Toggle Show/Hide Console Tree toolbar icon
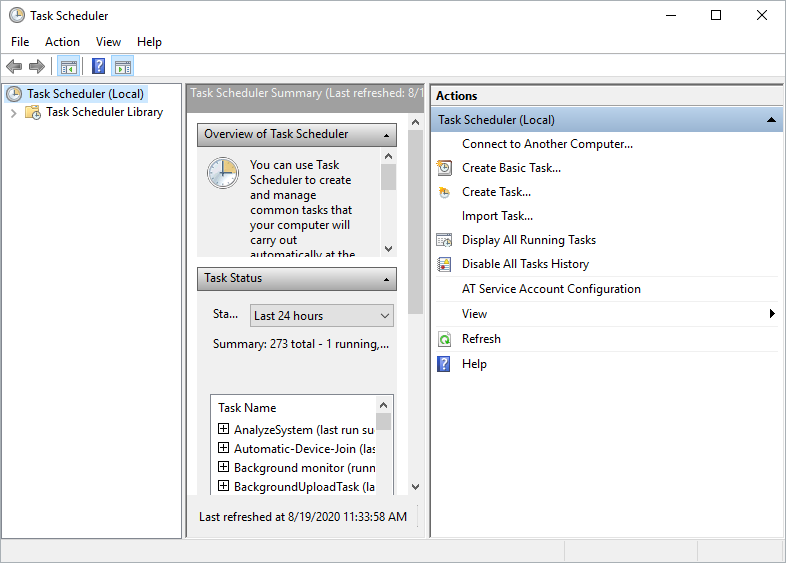 point(69,67)
